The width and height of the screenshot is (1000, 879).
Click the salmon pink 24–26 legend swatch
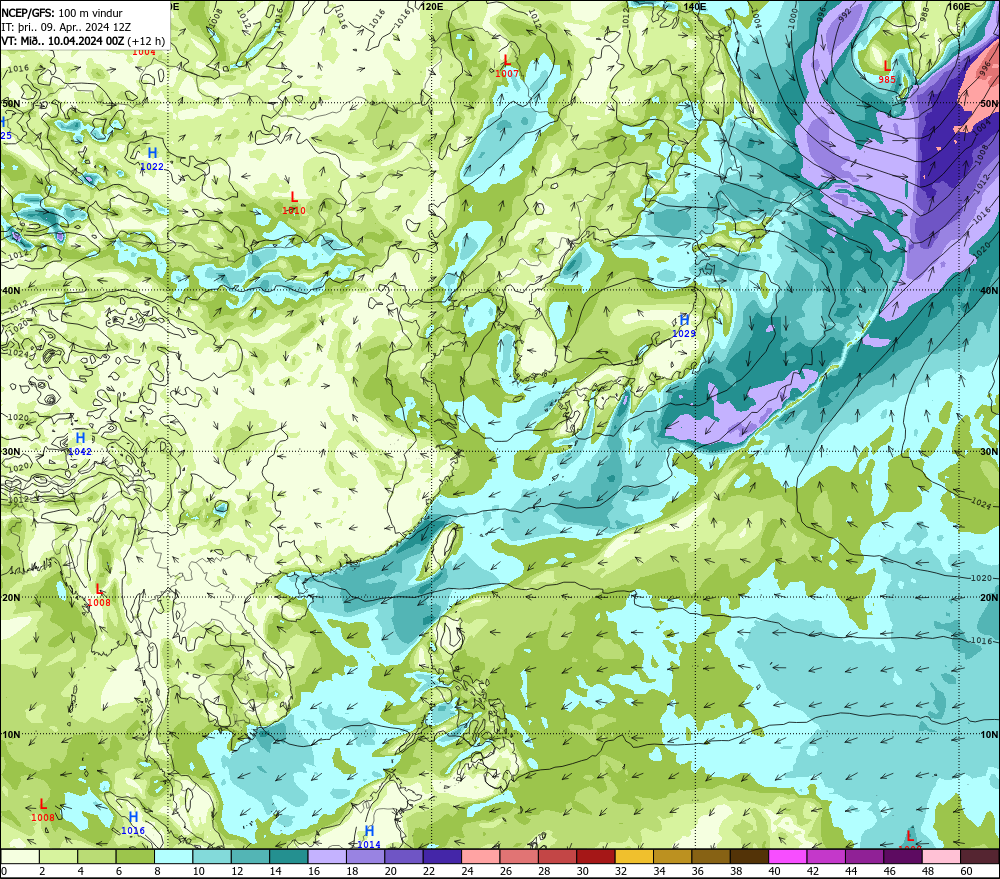click(480, 856)
